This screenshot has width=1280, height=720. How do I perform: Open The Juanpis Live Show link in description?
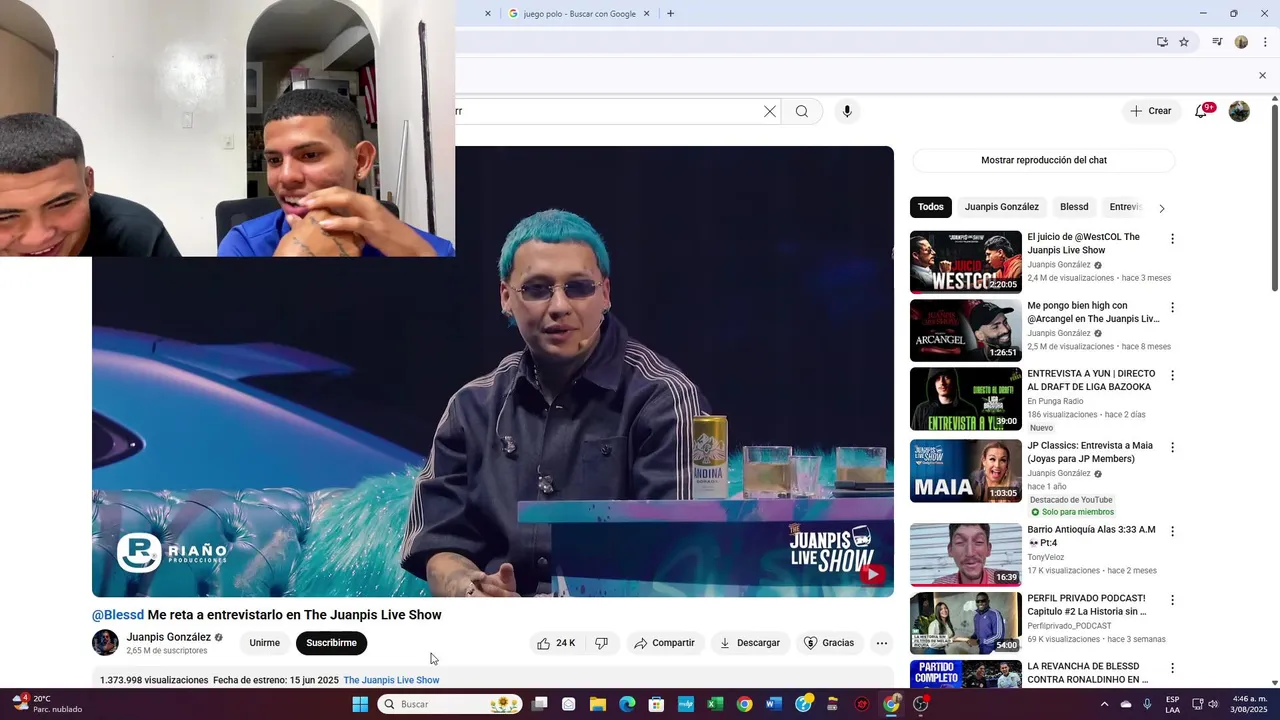point(391,680)
